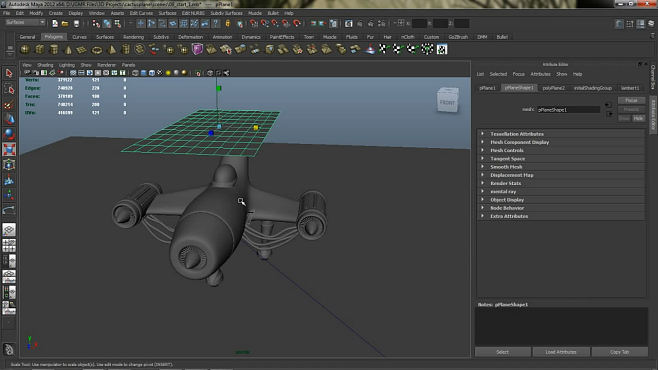This screenshot has height=370, width=658.
Task: Click the help question mark toolbar icon
Action: (x=215, y=23)
